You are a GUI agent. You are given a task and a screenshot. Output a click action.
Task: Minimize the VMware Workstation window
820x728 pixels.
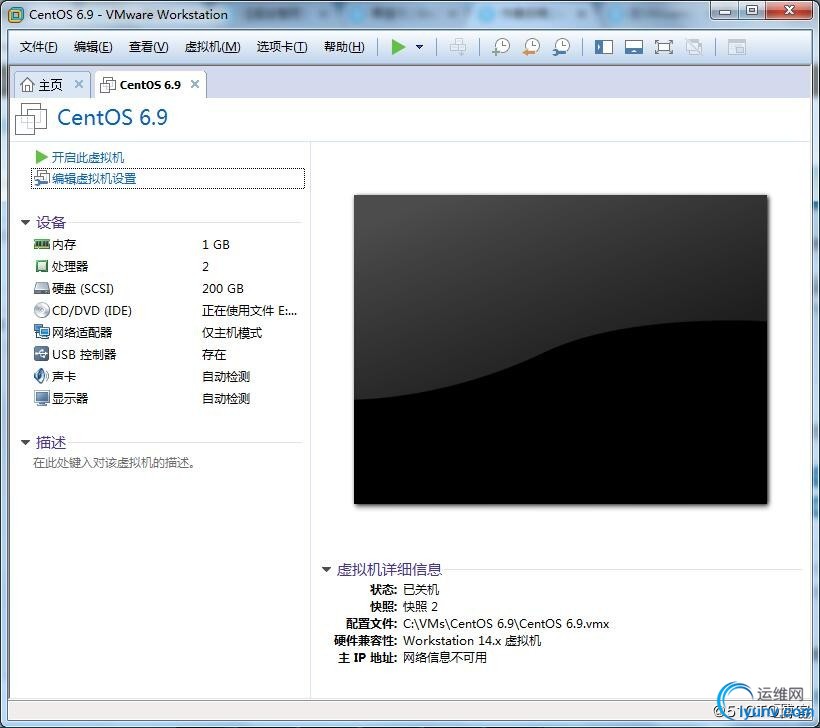(x=725, y=11)
